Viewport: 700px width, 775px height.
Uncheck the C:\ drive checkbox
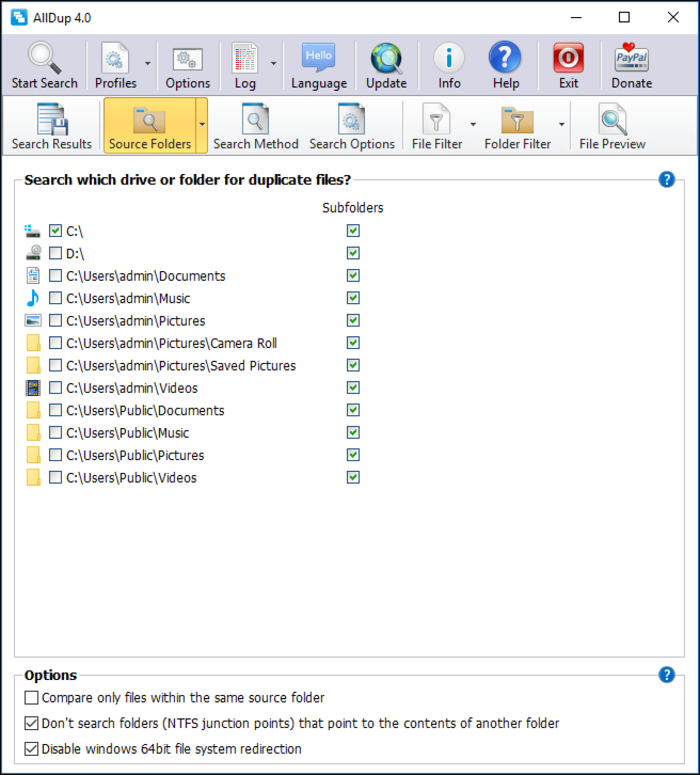pyautogui.click(x=55, y=231)
